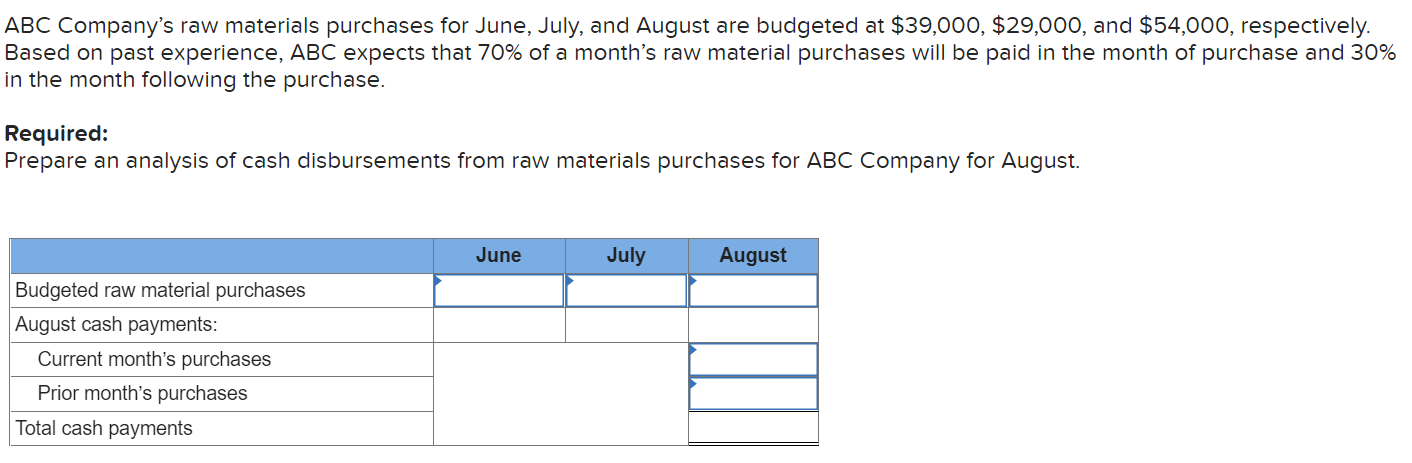Viewport: 1412px width, 463px height.
Task: Click the Total cash payments row label
Action: point(104,428)
